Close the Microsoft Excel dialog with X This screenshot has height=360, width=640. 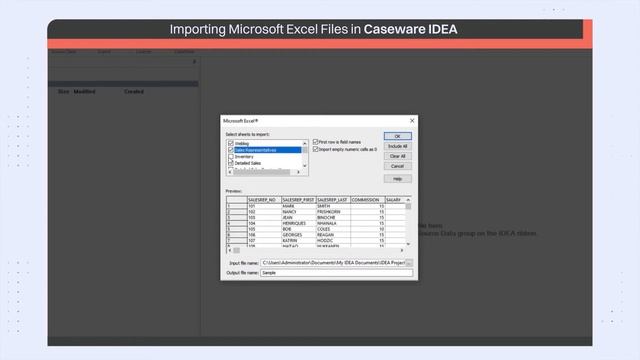point(412,121)
